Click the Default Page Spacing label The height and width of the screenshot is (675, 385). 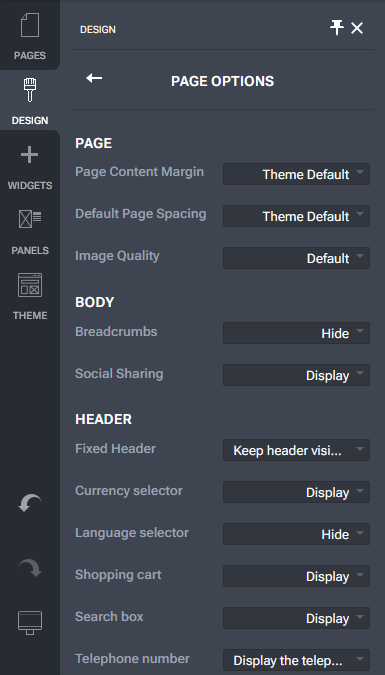pos(140,214)
